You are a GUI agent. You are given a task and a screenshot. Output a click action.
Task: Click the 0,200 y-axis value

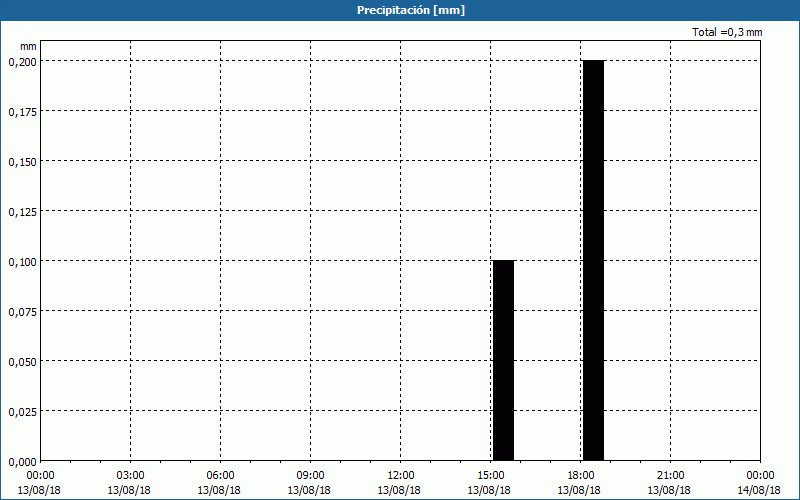point(22,61)
